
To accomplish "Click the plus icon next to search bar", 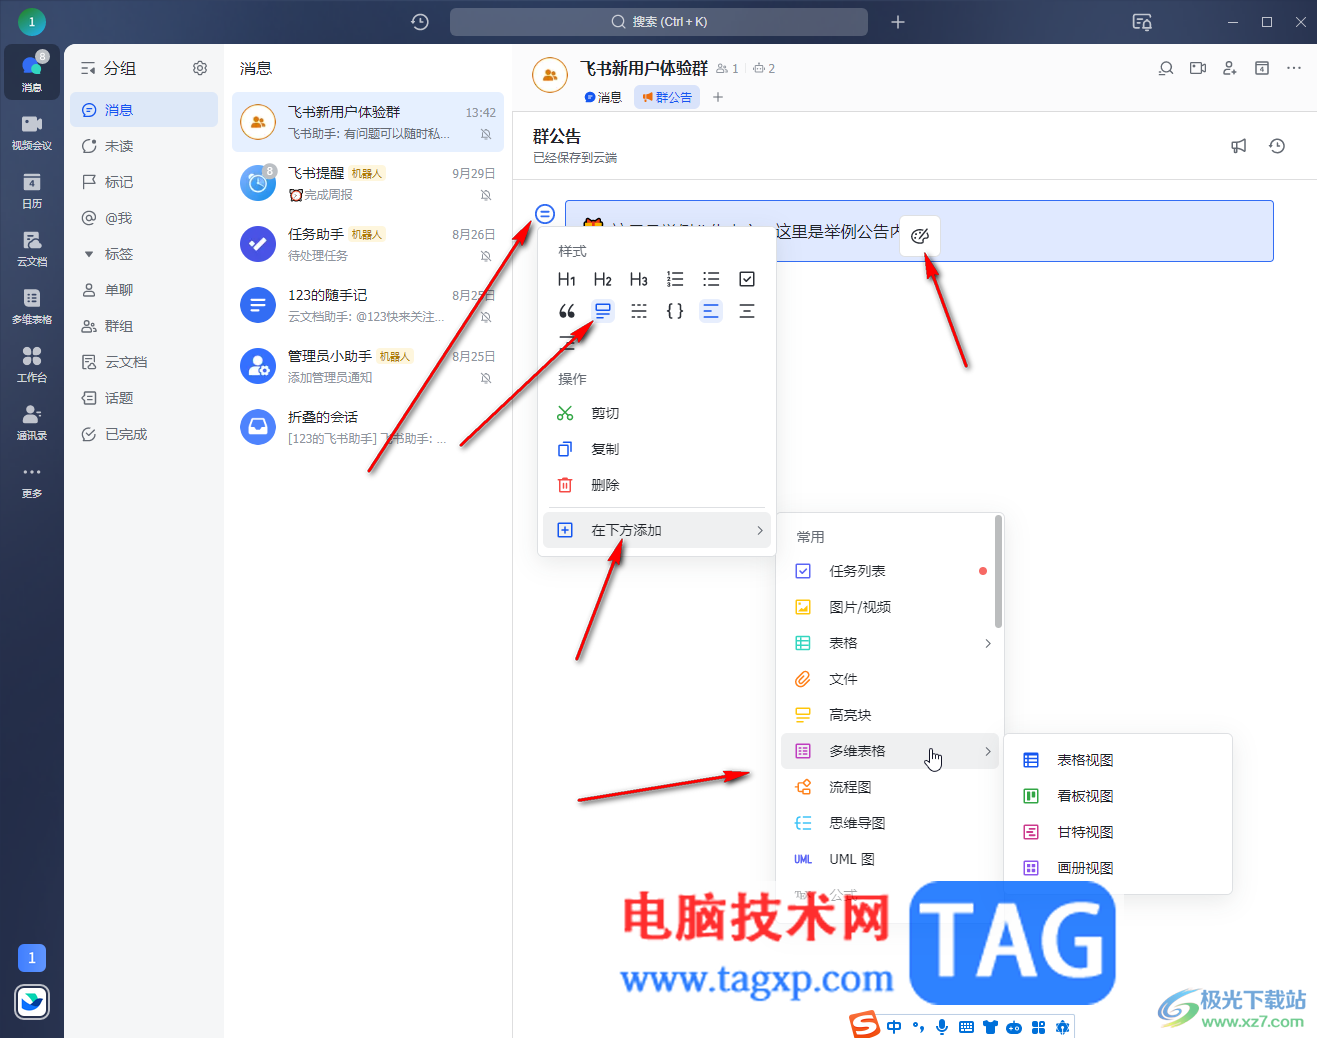I will pos(898,22).
